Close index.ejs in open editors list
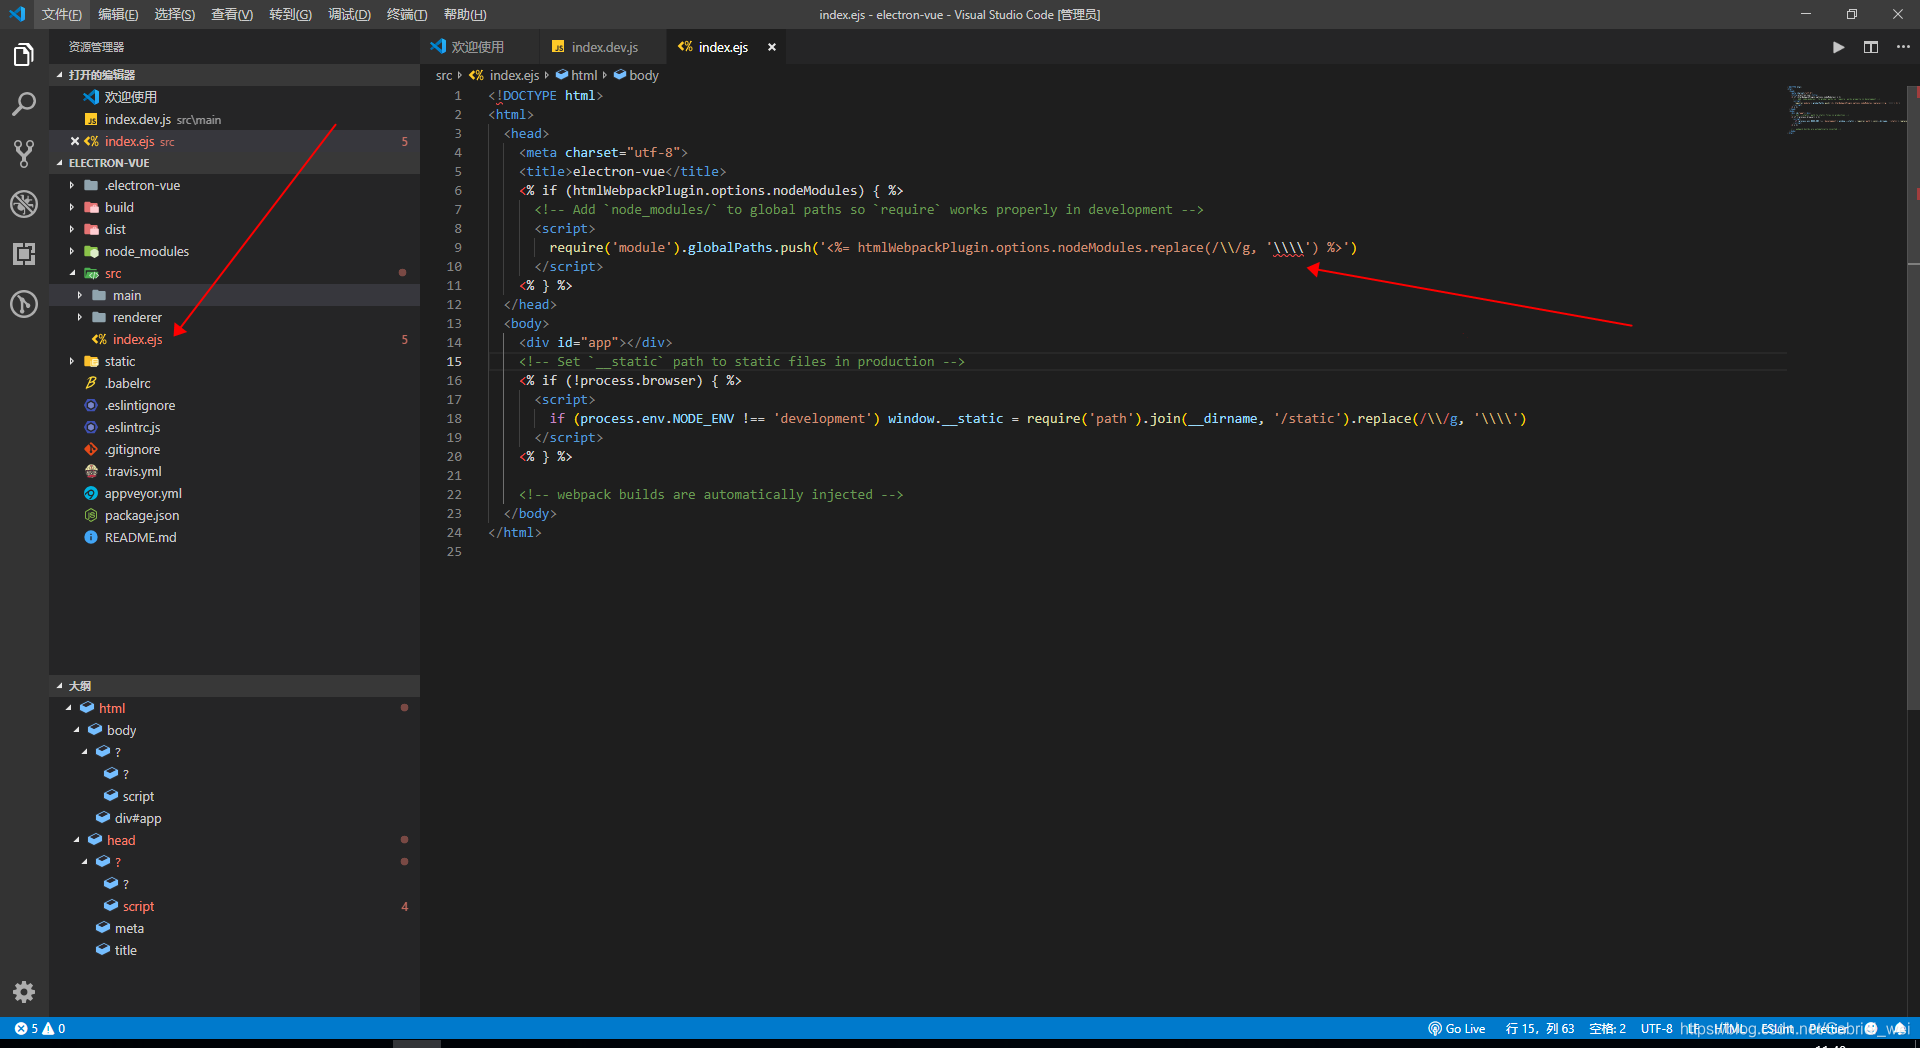 tap(75, 141)
